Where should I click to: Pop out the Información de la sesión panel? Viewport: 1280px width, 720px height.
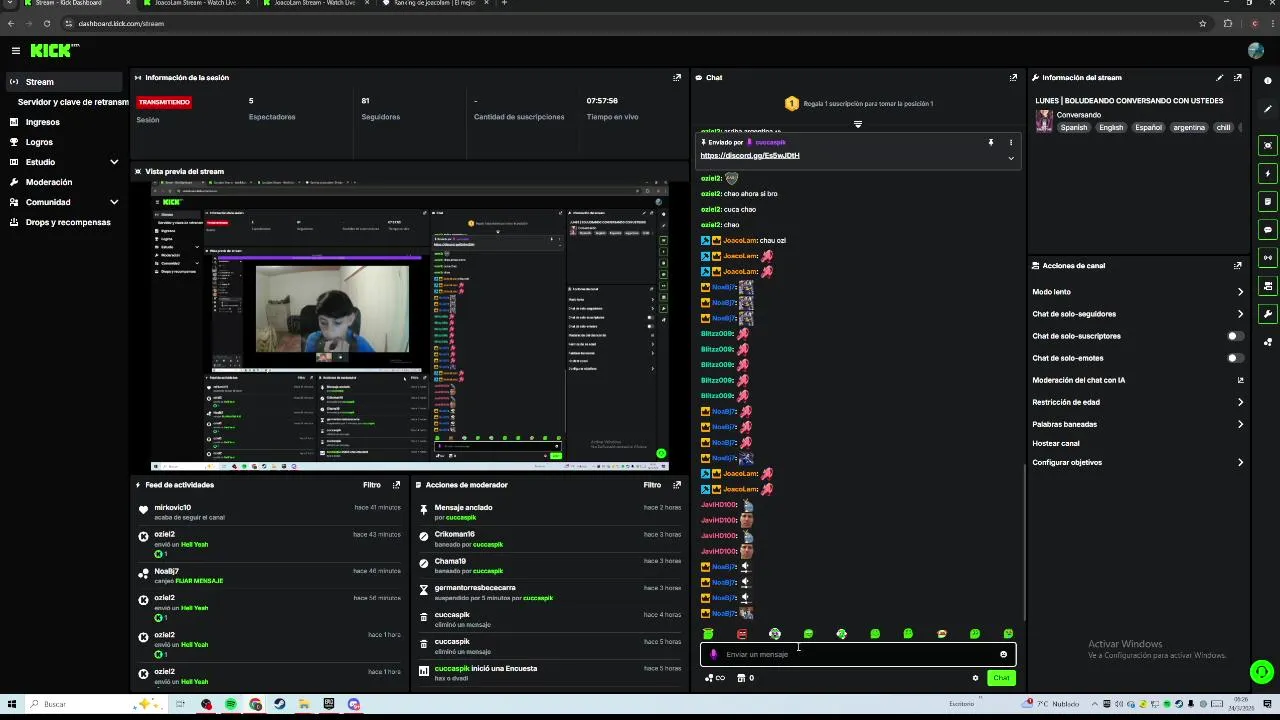(x=677, y=77)
